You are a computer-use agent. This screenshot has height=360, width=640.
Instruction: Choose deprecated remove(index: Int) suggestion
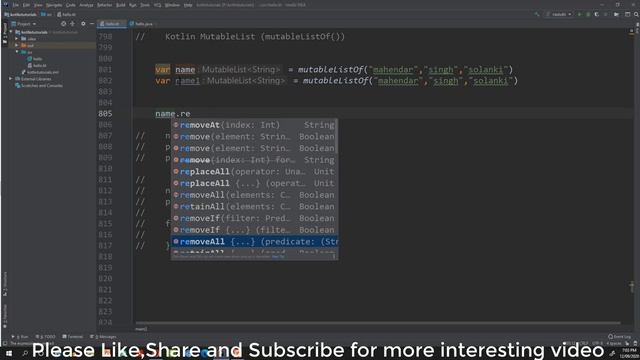[x=254, y=160]
